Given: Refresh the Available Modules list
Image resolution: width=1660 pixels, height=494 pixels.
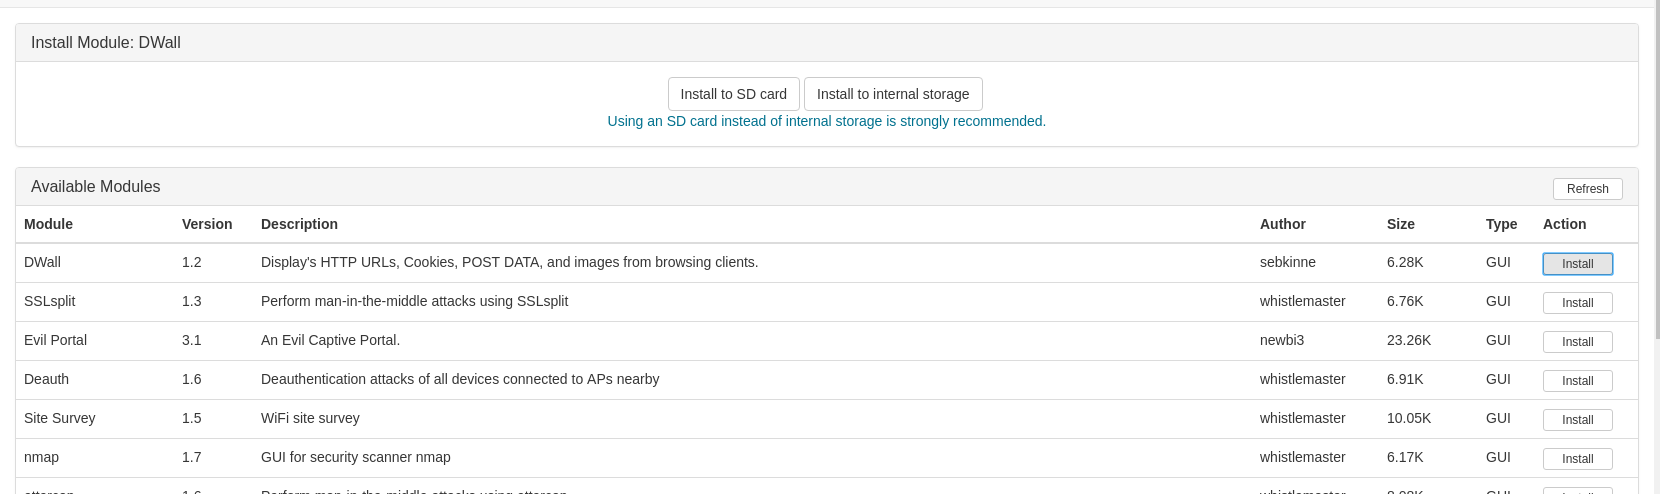Looking at the screenshot, I should point(1587,189).
